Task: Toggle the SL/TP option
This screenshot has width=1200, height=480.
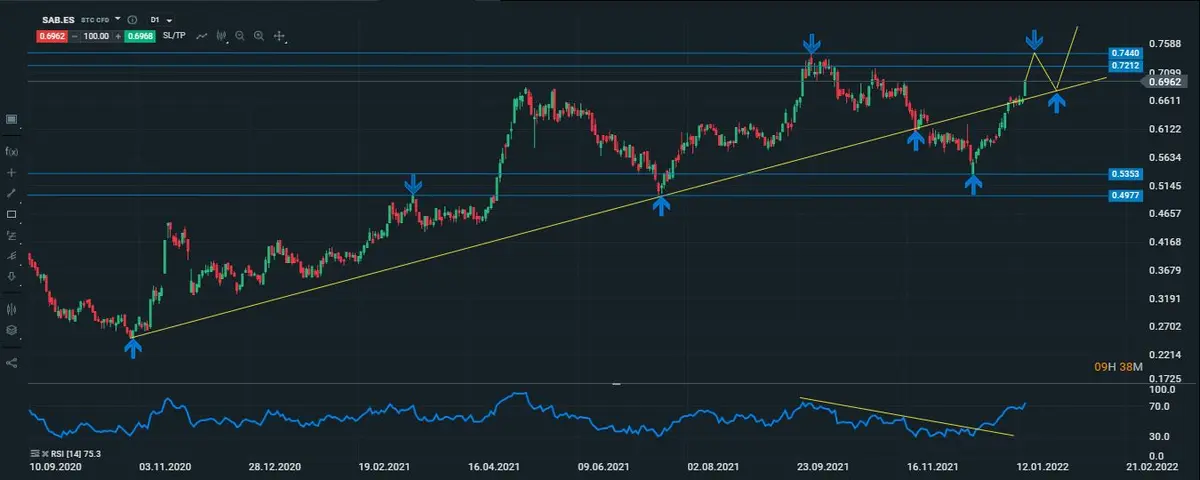Action: tap(173, 36)
